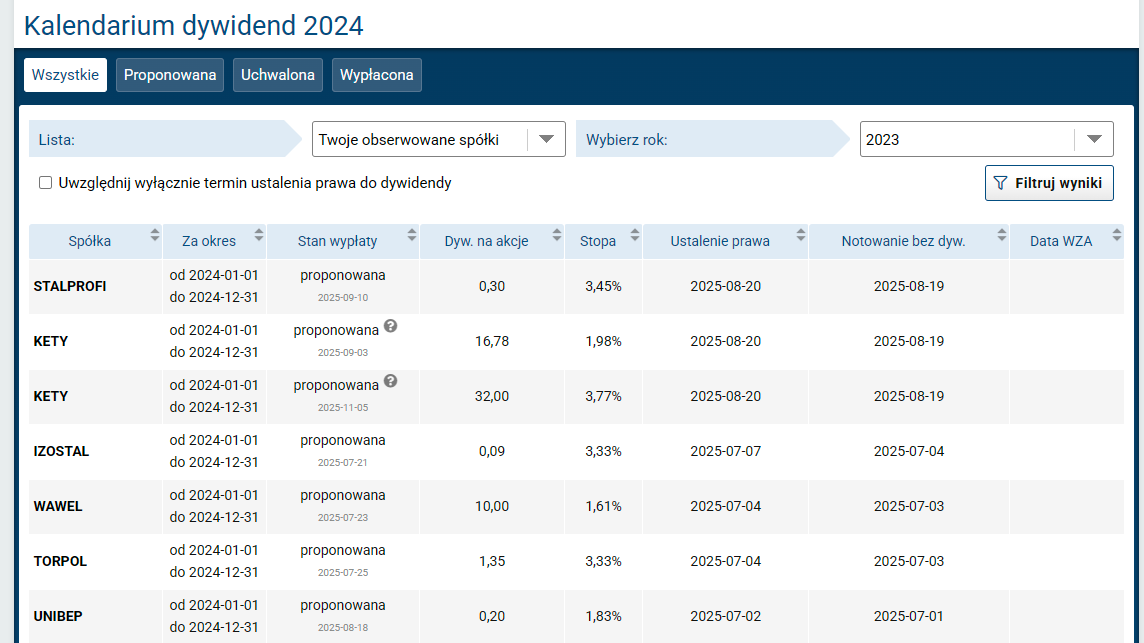Select the 1,83% yield for UNIBEP
Screen dimensions: 1144x643
tap(603, 616)
